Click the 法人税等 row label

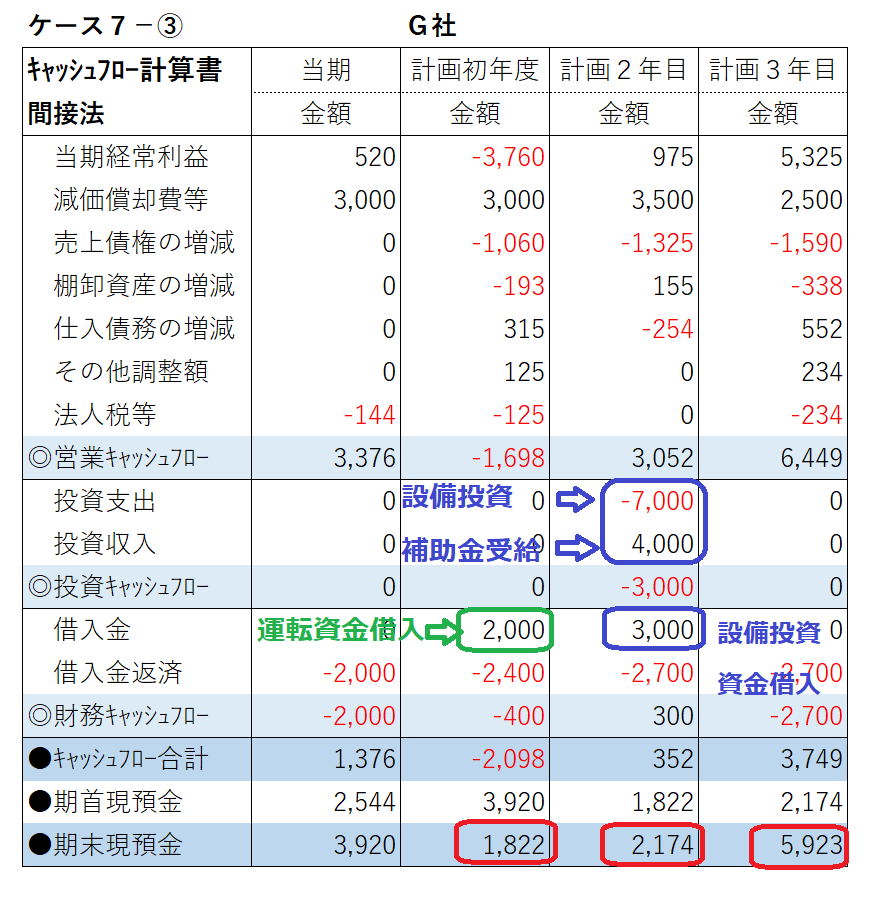105,415
